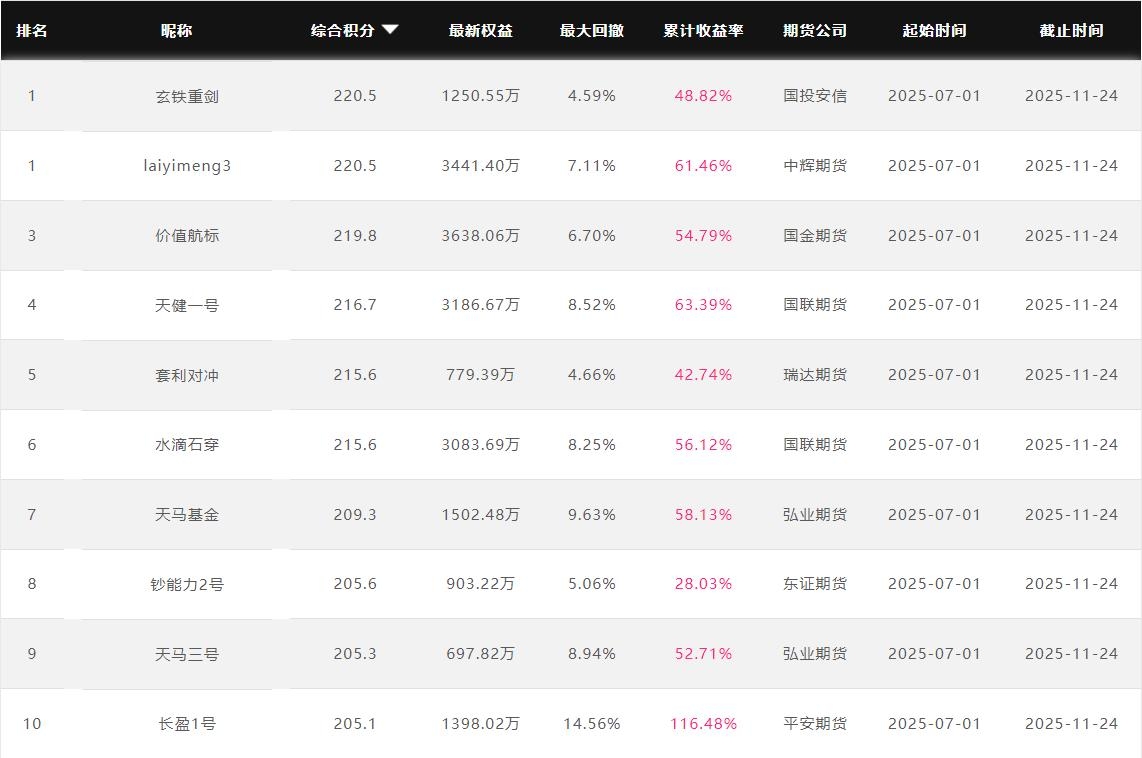This screenshot has height=758, width=1142.
Task: Sort by 最新权益 column header
Action: pos(480,30)
